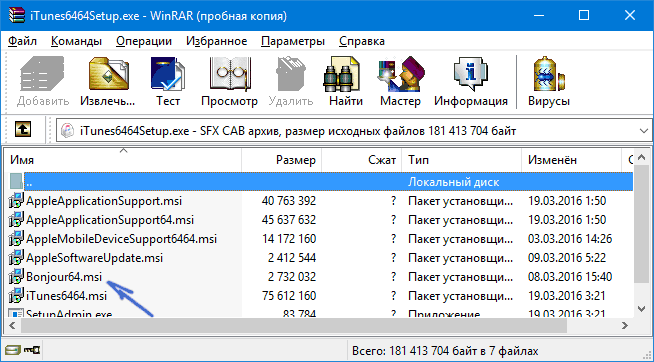Open the Просмотр book icon
The image size is (654, 362).
229,74
